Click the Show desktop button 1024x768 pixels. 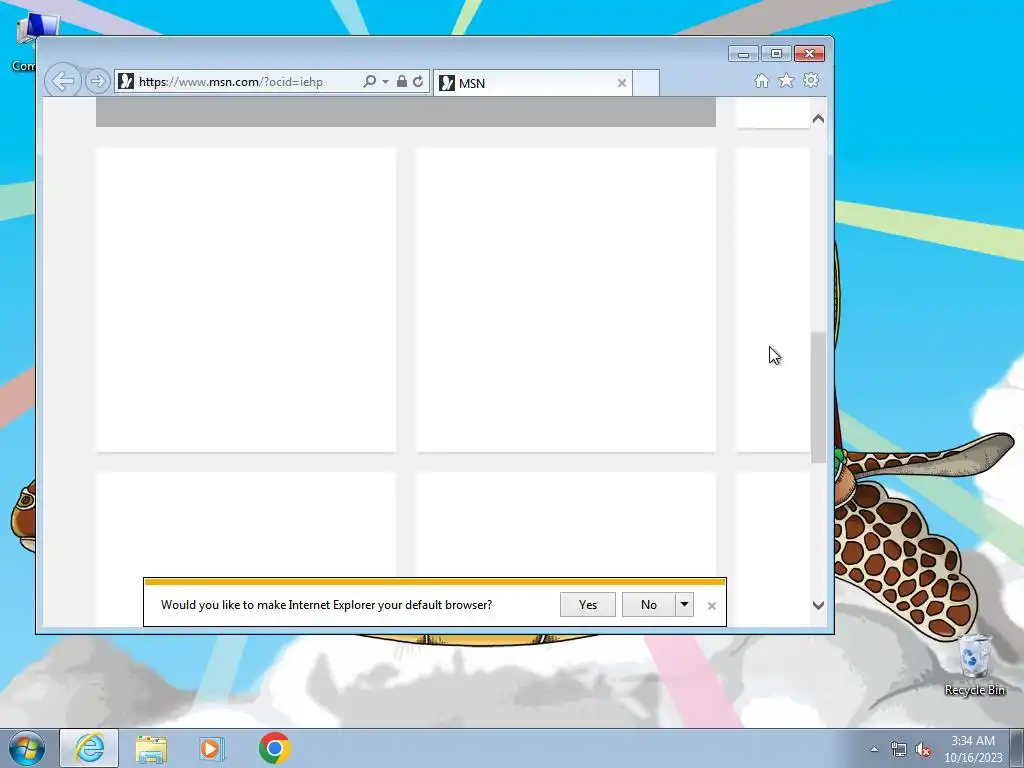[1017, 748]
